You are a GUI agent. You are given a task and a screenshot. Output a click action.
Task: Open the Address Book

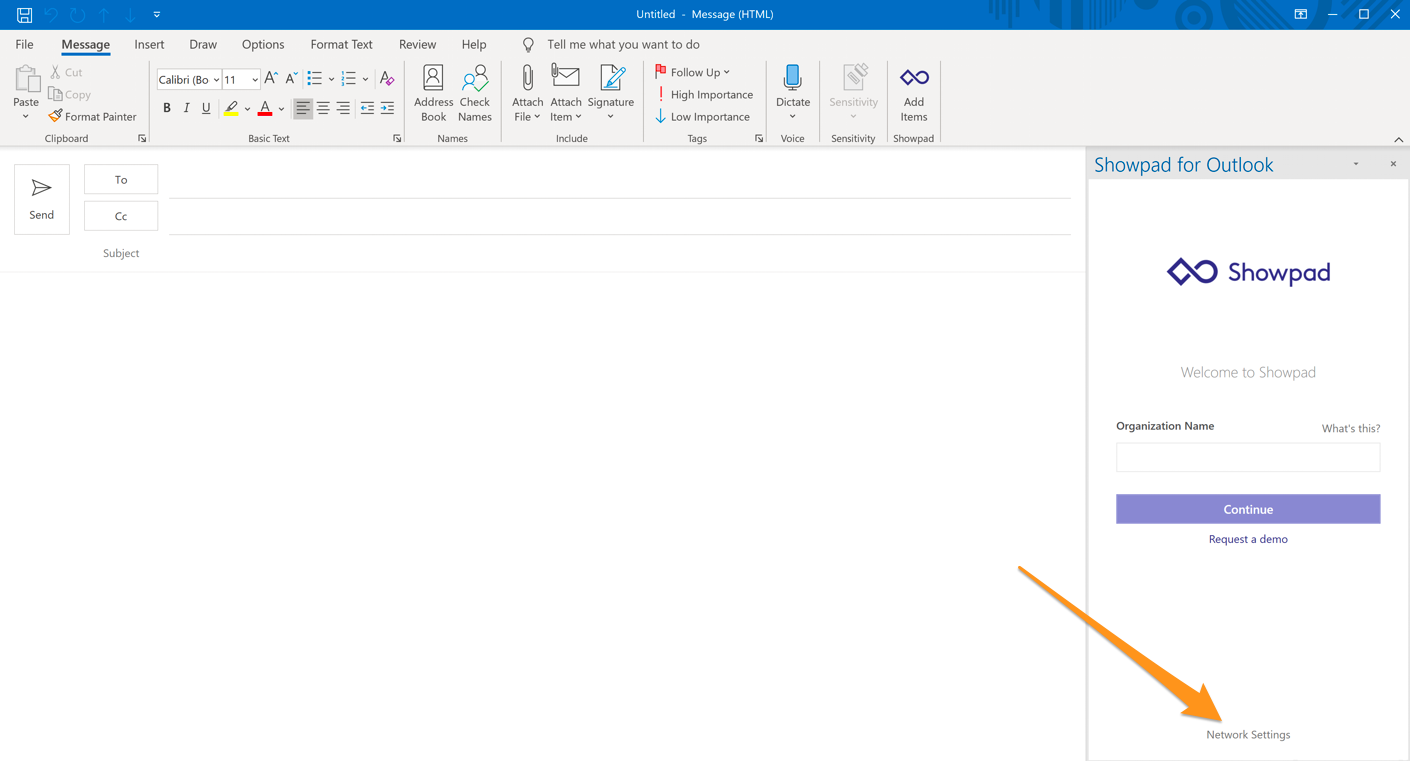[x=433, y=93]
